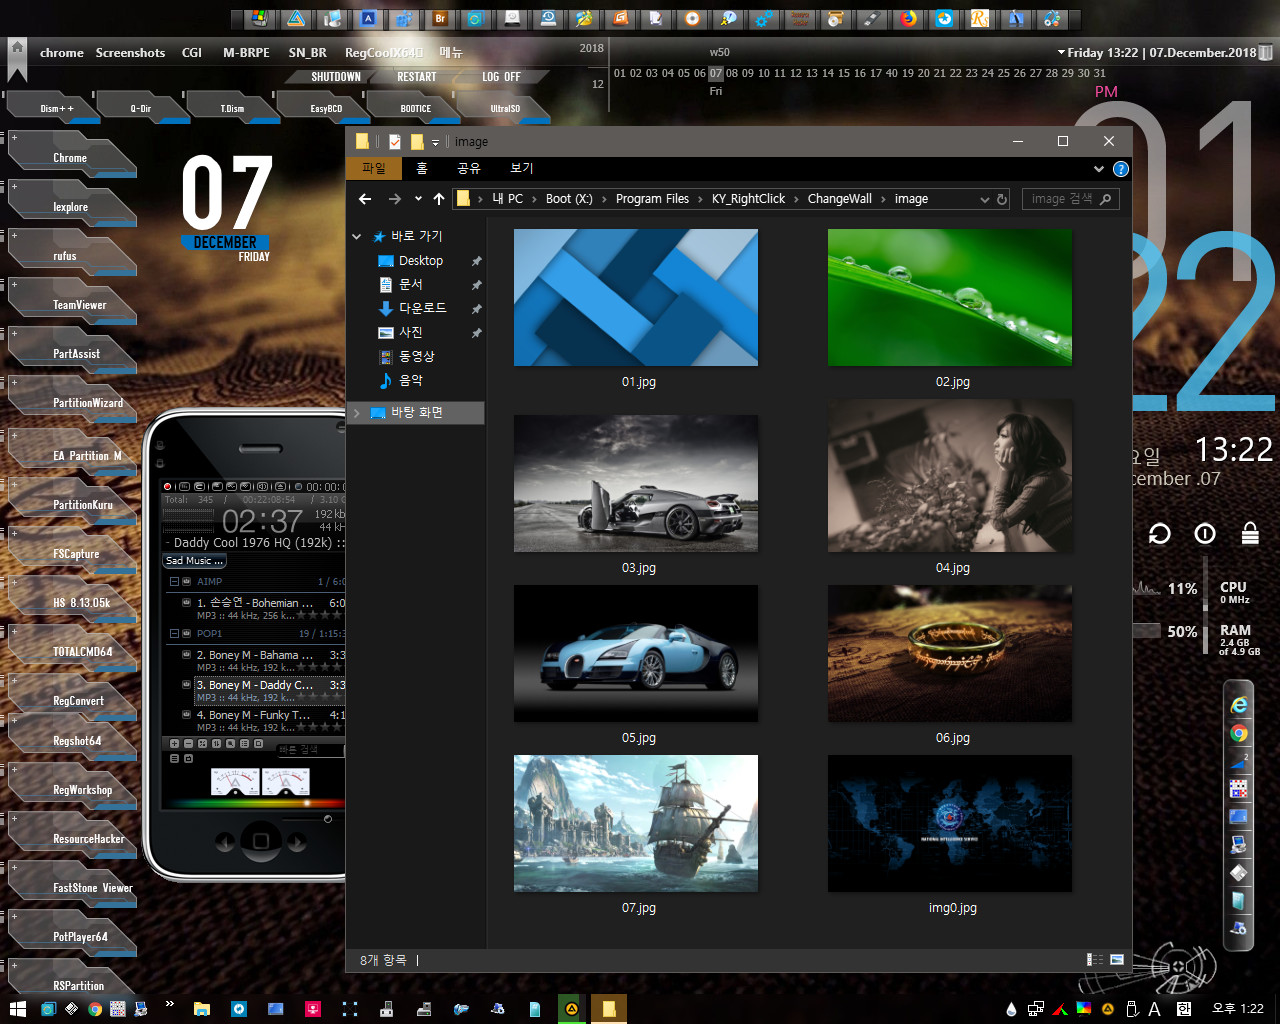Screen dimensions: 1280x1024
Task: Select thumbnail of 07.jpg ship image
Action: point(636,823)
